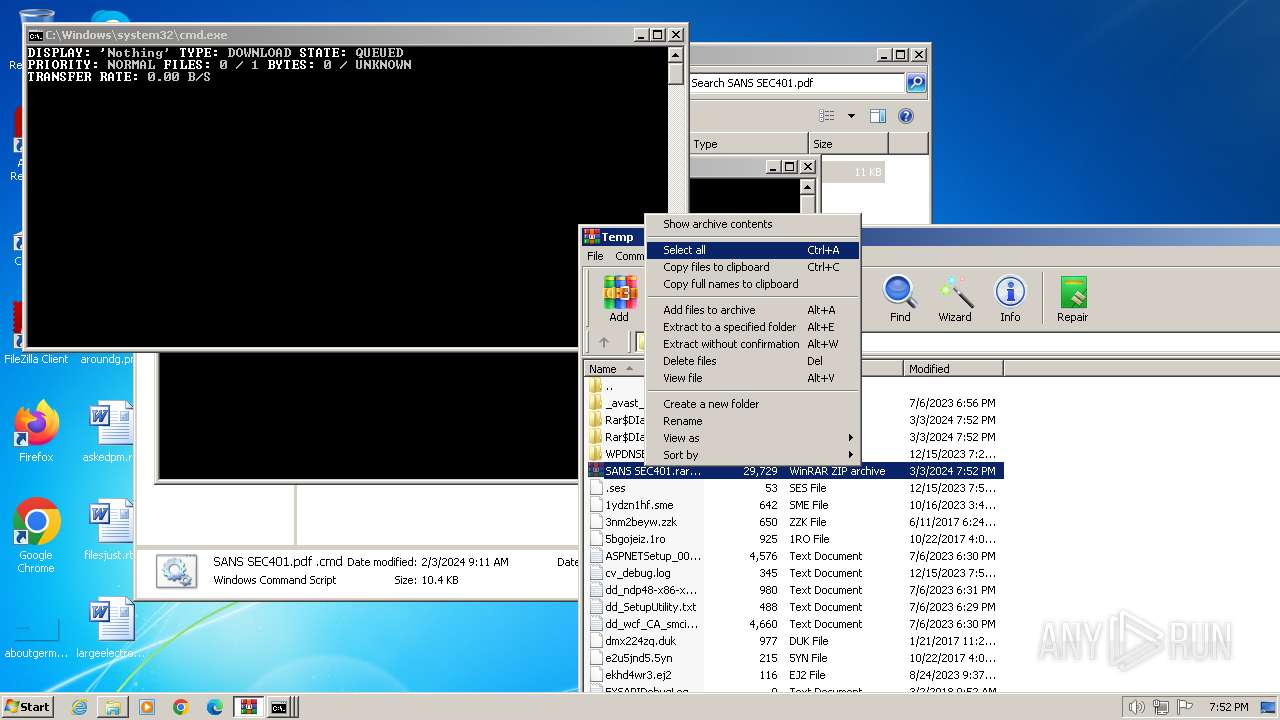Click the change view icon in Explorer
This screenshot has width=1280, height=720.
[x=827, y=116]
